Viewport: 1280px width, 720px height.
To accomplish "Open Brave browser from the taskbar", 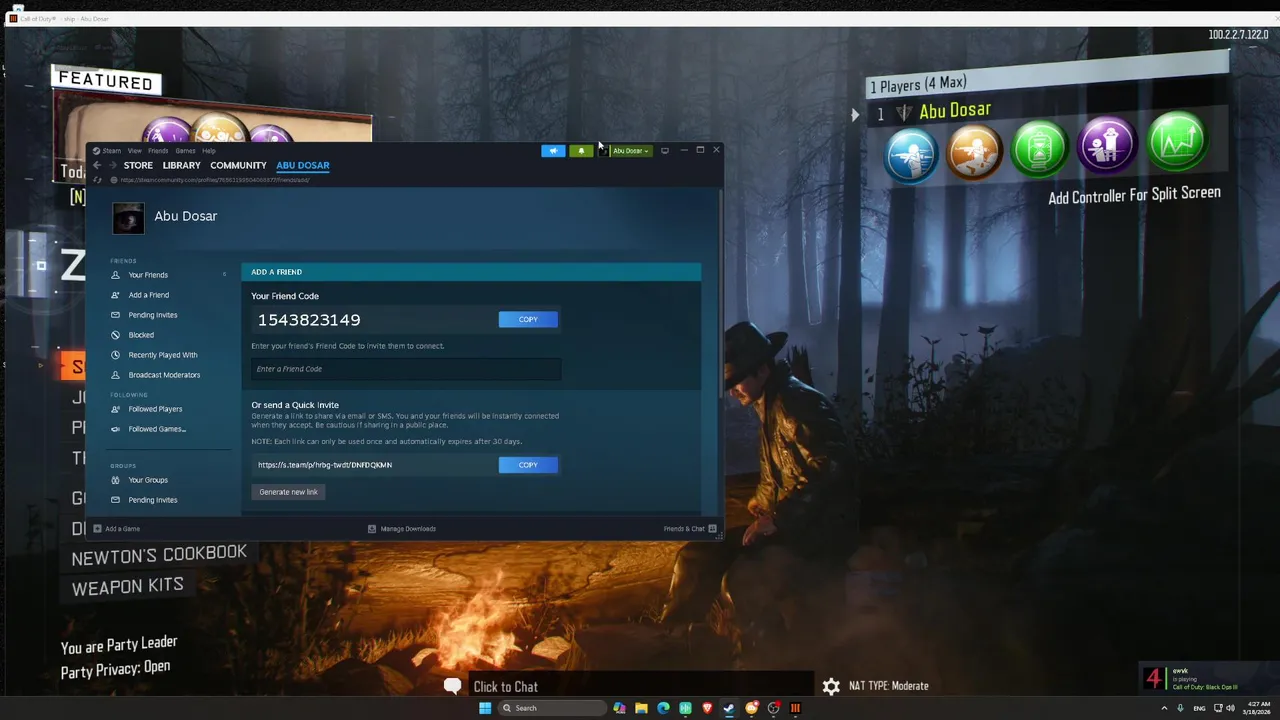I will point(707,708).
